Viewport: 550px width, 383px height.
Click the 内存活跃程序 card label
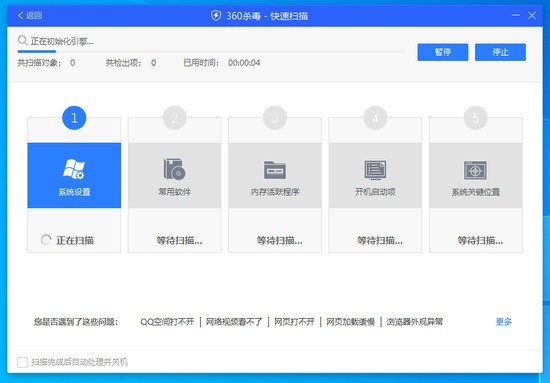coord(275,192)
